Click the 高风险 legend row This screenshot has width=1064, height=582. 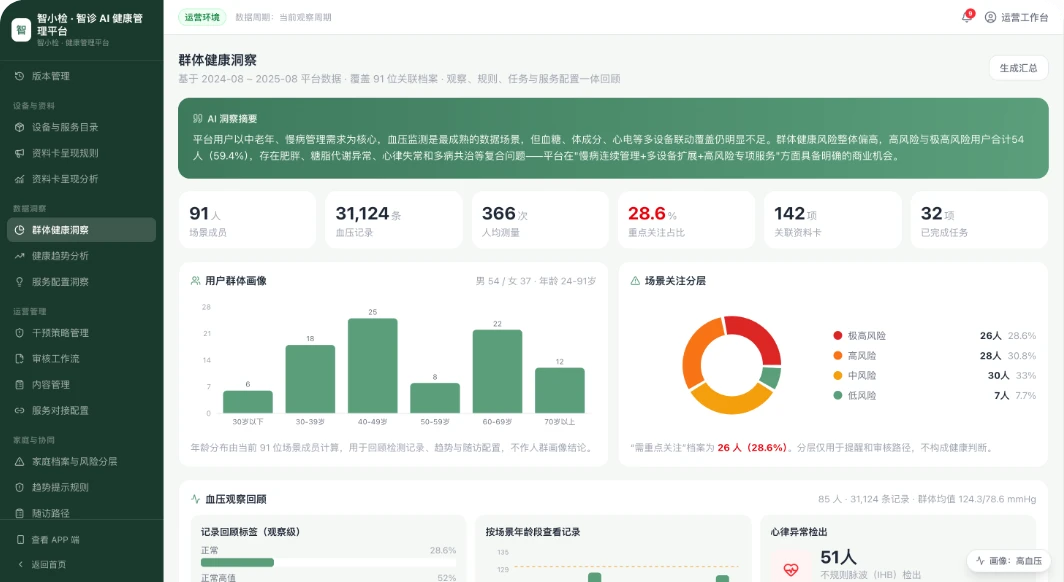point(934,355)
